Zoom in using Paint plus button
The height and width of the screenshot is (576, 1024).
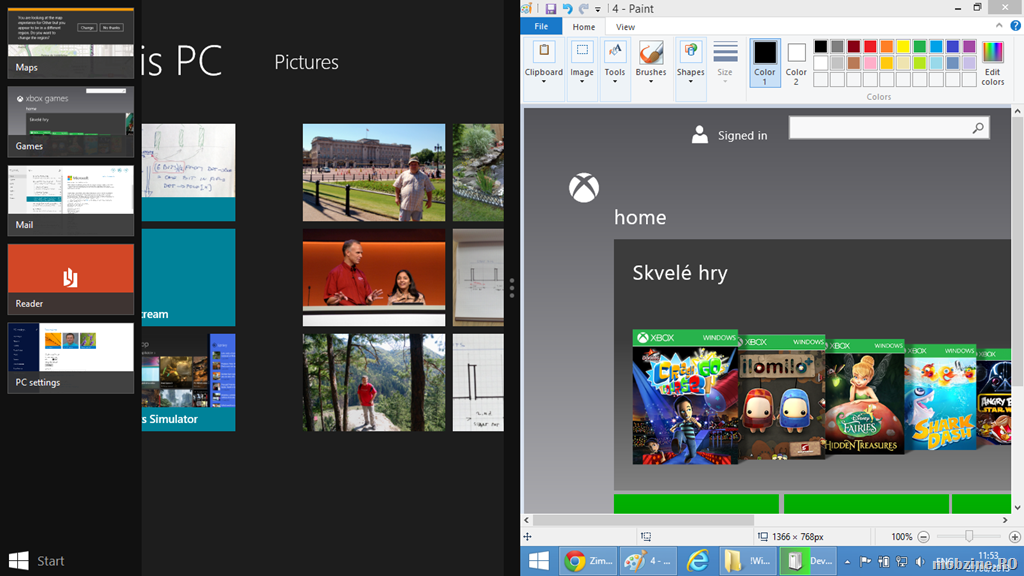coord(1014,537)
